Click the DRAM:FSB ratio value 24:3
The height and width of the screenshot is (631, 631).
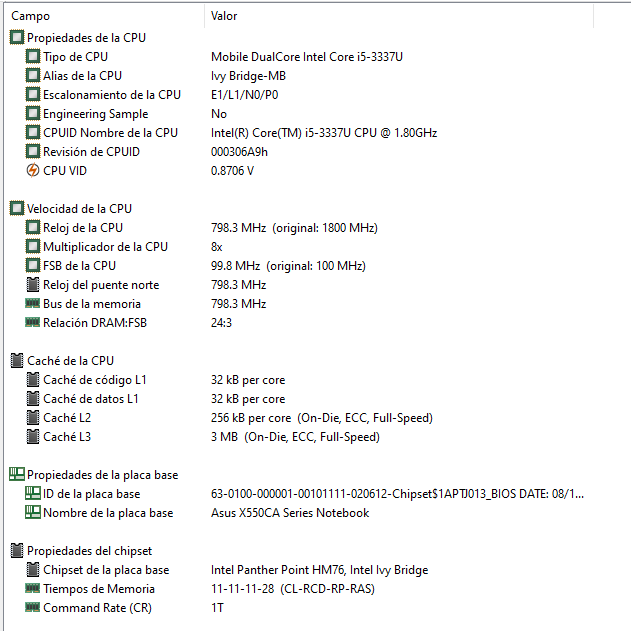pyautogui.click(x=221, y=323)
